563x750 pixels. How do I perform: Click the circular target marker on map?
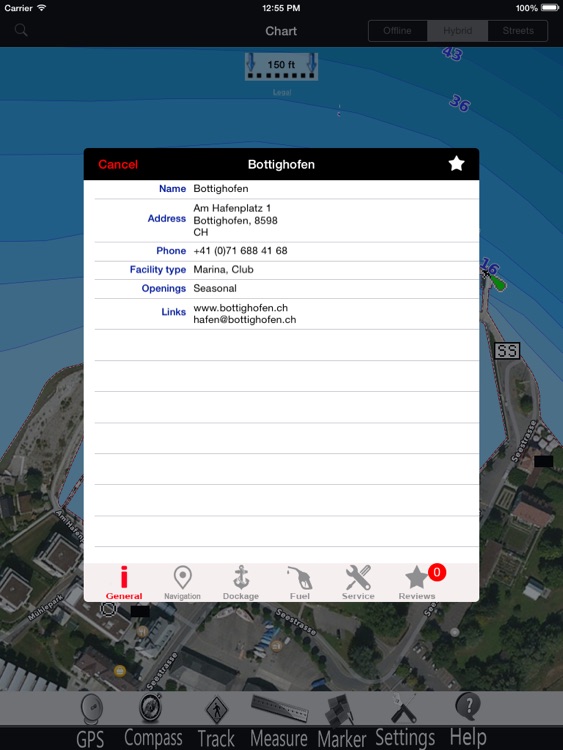(x=109, y=609)
